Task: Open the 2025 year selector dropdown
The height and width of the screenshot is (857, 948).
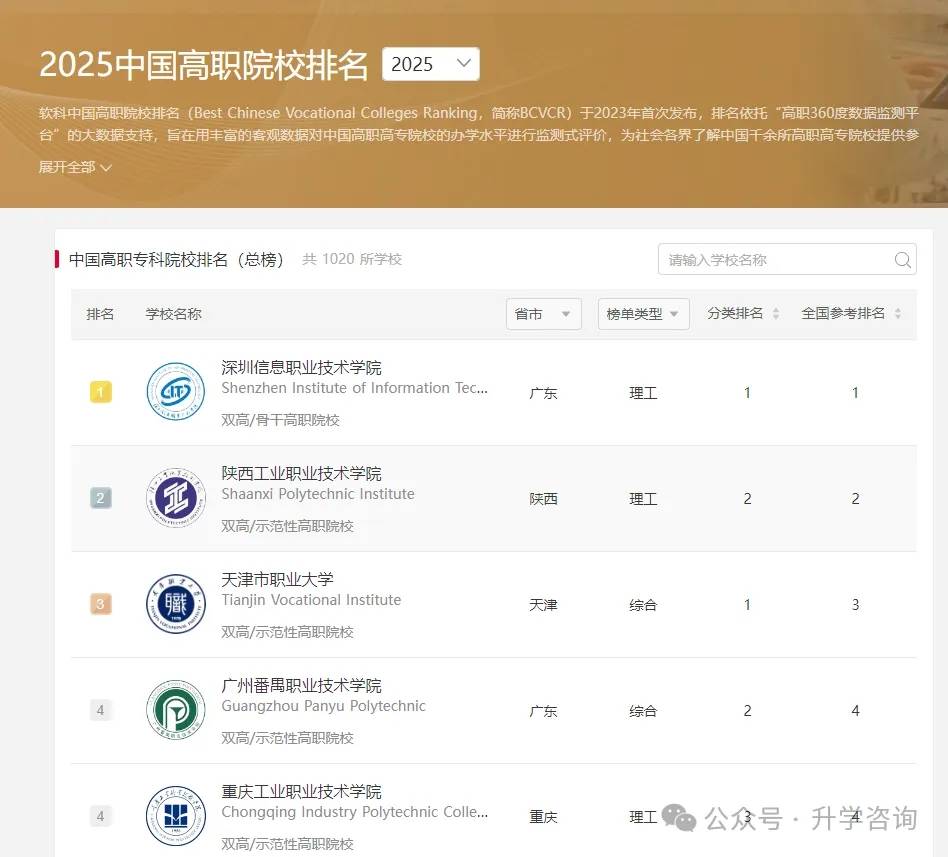Action: [x=430, y=64]
